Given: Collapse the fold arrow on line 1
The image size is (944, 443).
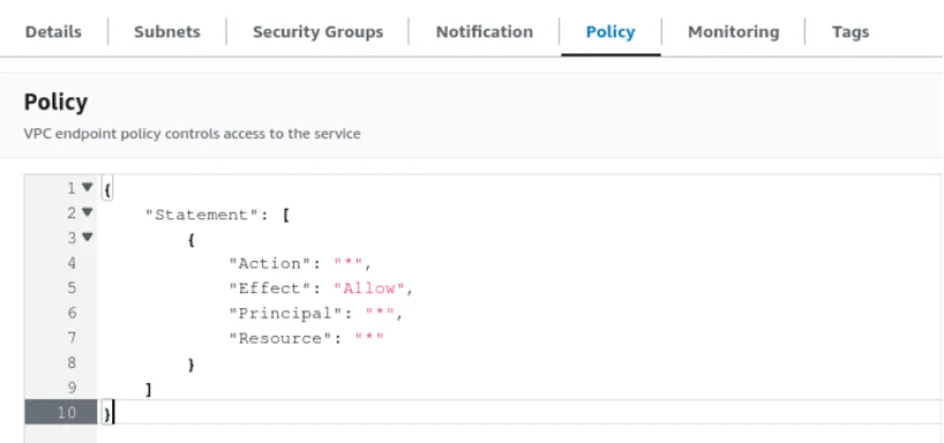Looking at the screenshot, I should (87, 188).
